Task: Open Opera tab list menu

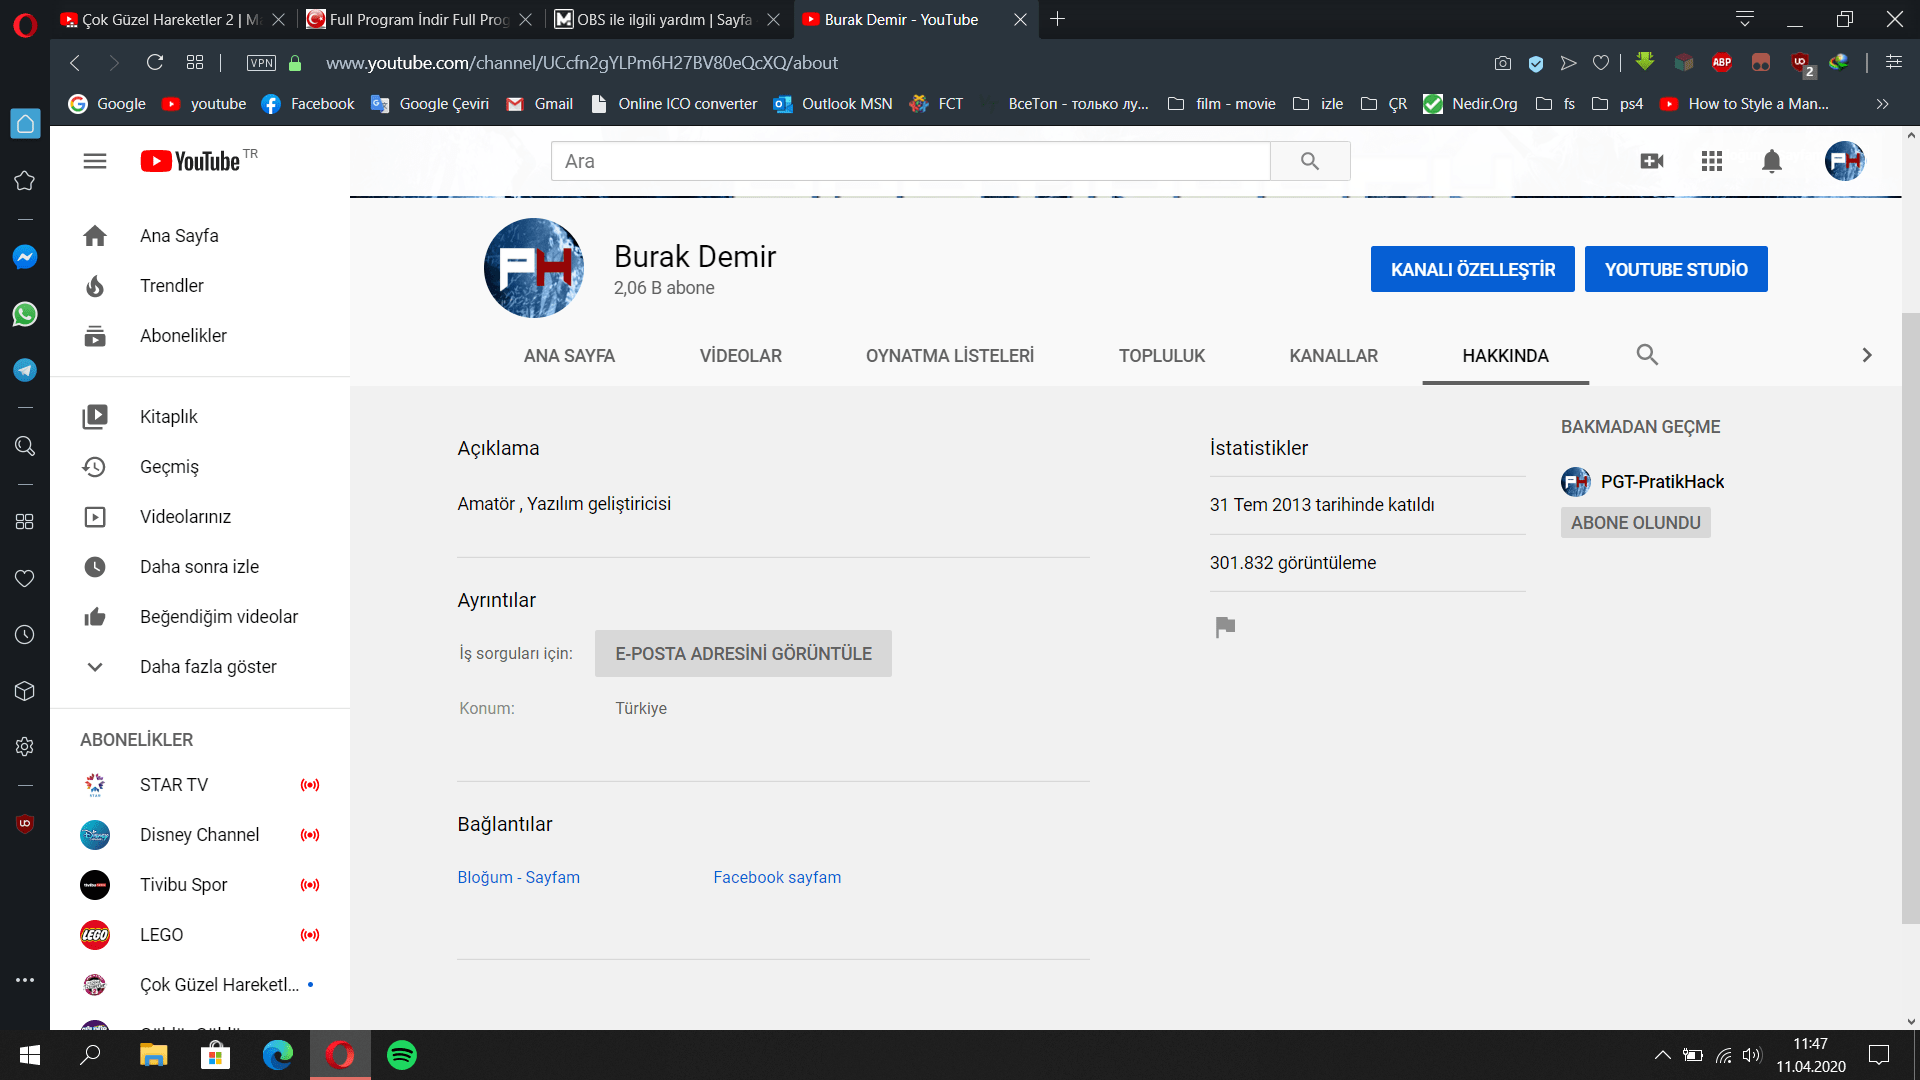Action: [x=1745, y=19]
